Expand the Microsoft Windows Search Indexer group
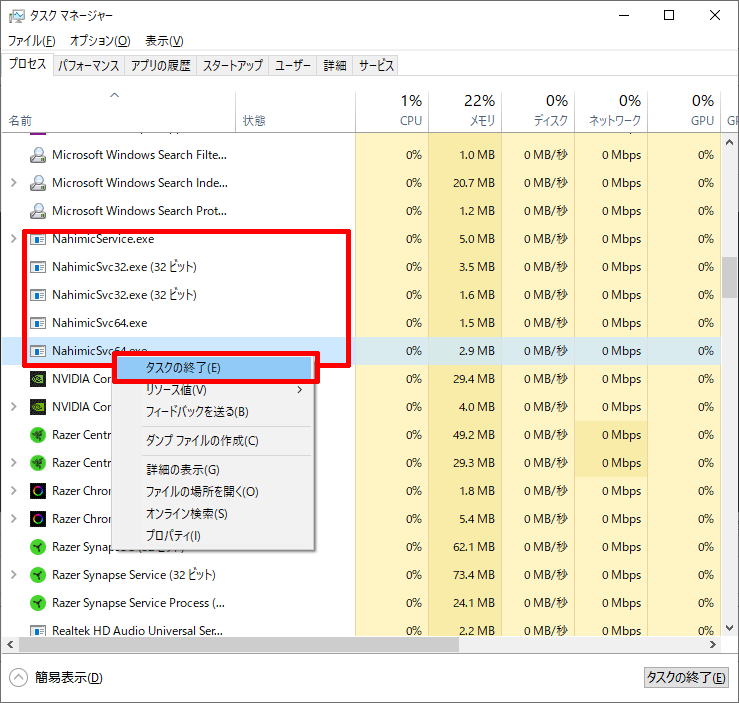This screenshot has width=739, height=703. [x=14, y=183]
